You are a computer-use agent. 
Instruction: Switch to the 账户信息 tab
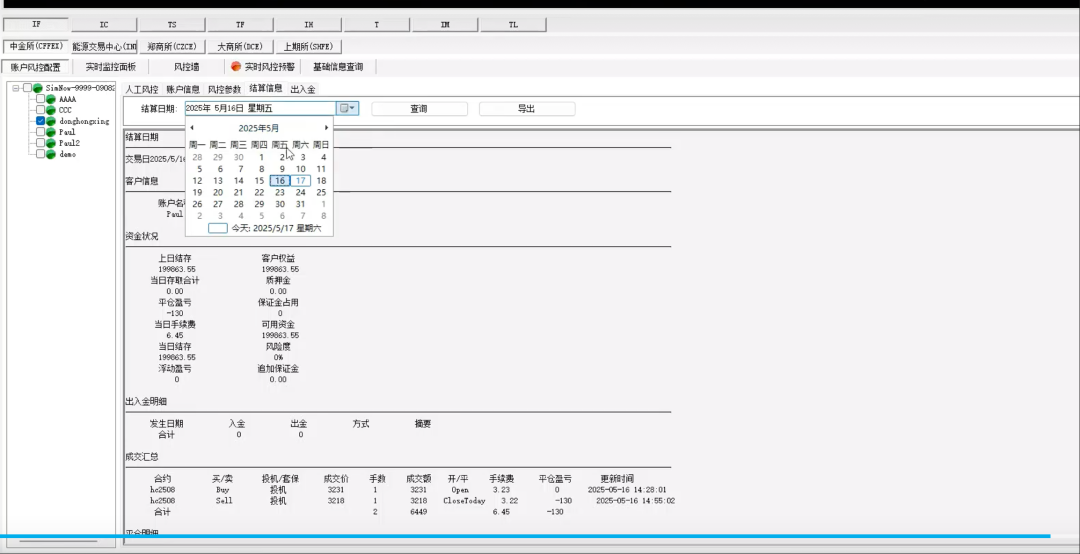coord(183,89)
